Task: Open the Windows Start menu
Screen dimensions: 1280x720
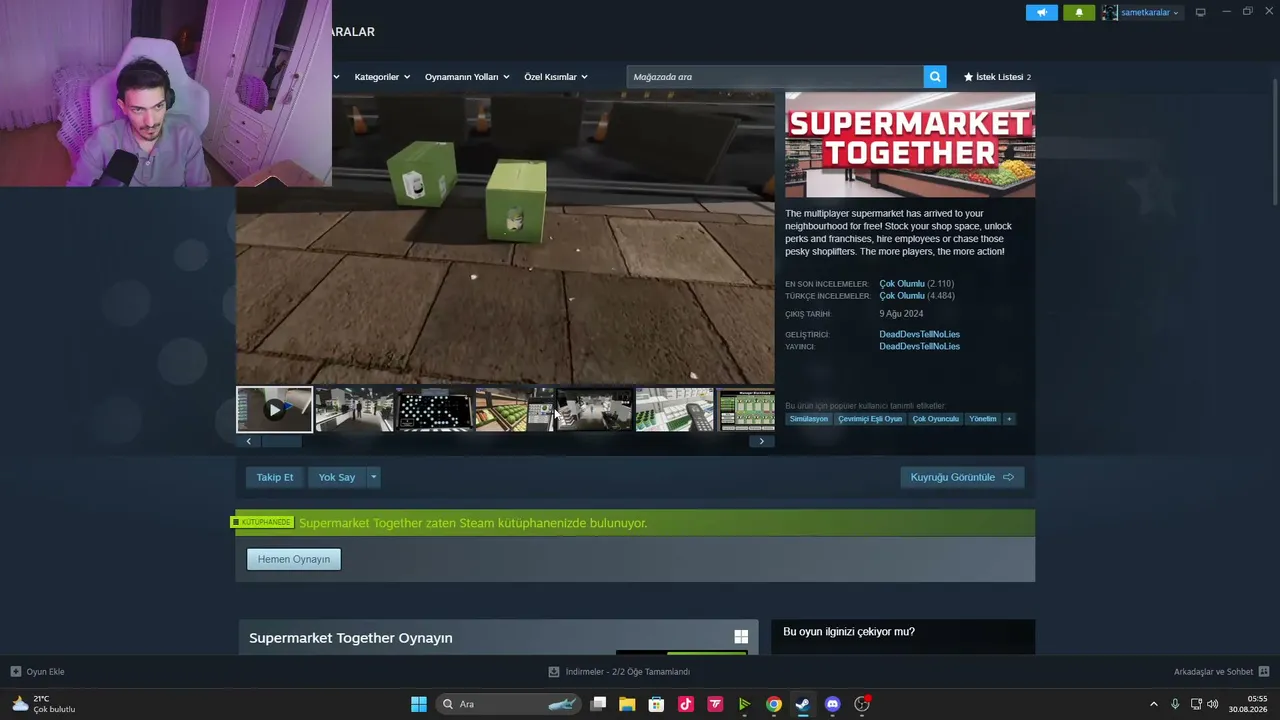Action: point(419,704)
